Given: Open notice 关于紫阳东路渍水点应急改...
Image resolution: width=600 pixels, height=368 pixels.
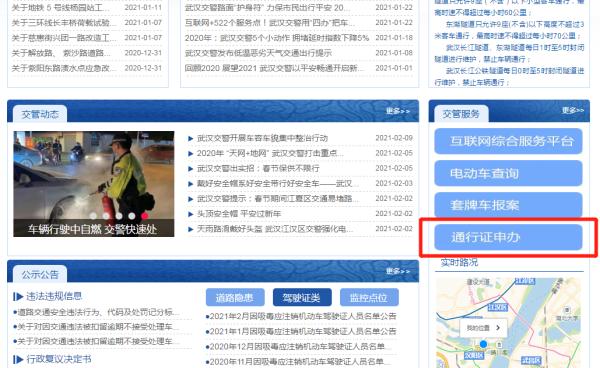Looking at the screenshot, I should point(64,68).
